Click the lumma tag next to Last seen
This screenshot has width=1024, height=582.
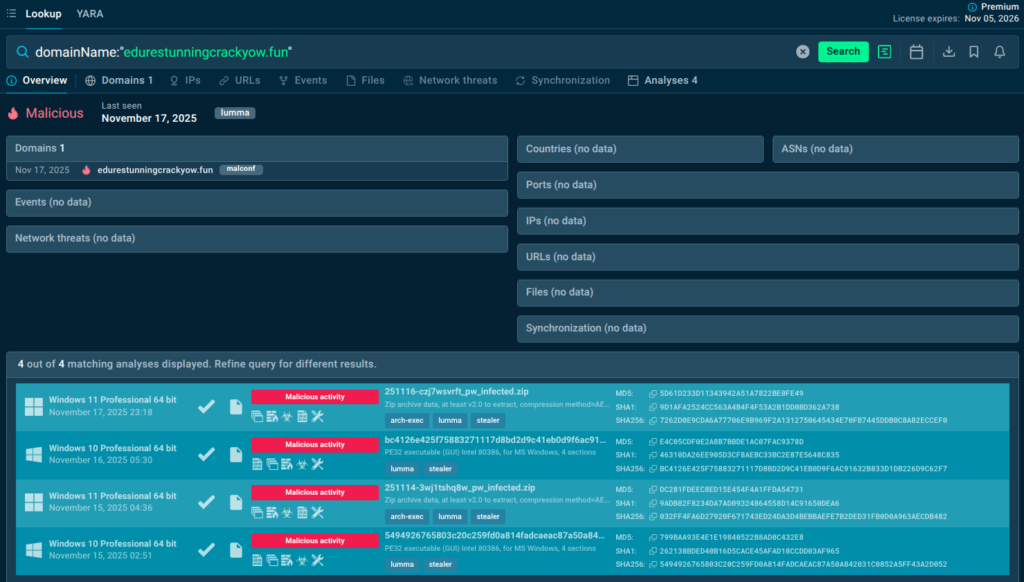(x=234, y=113)
